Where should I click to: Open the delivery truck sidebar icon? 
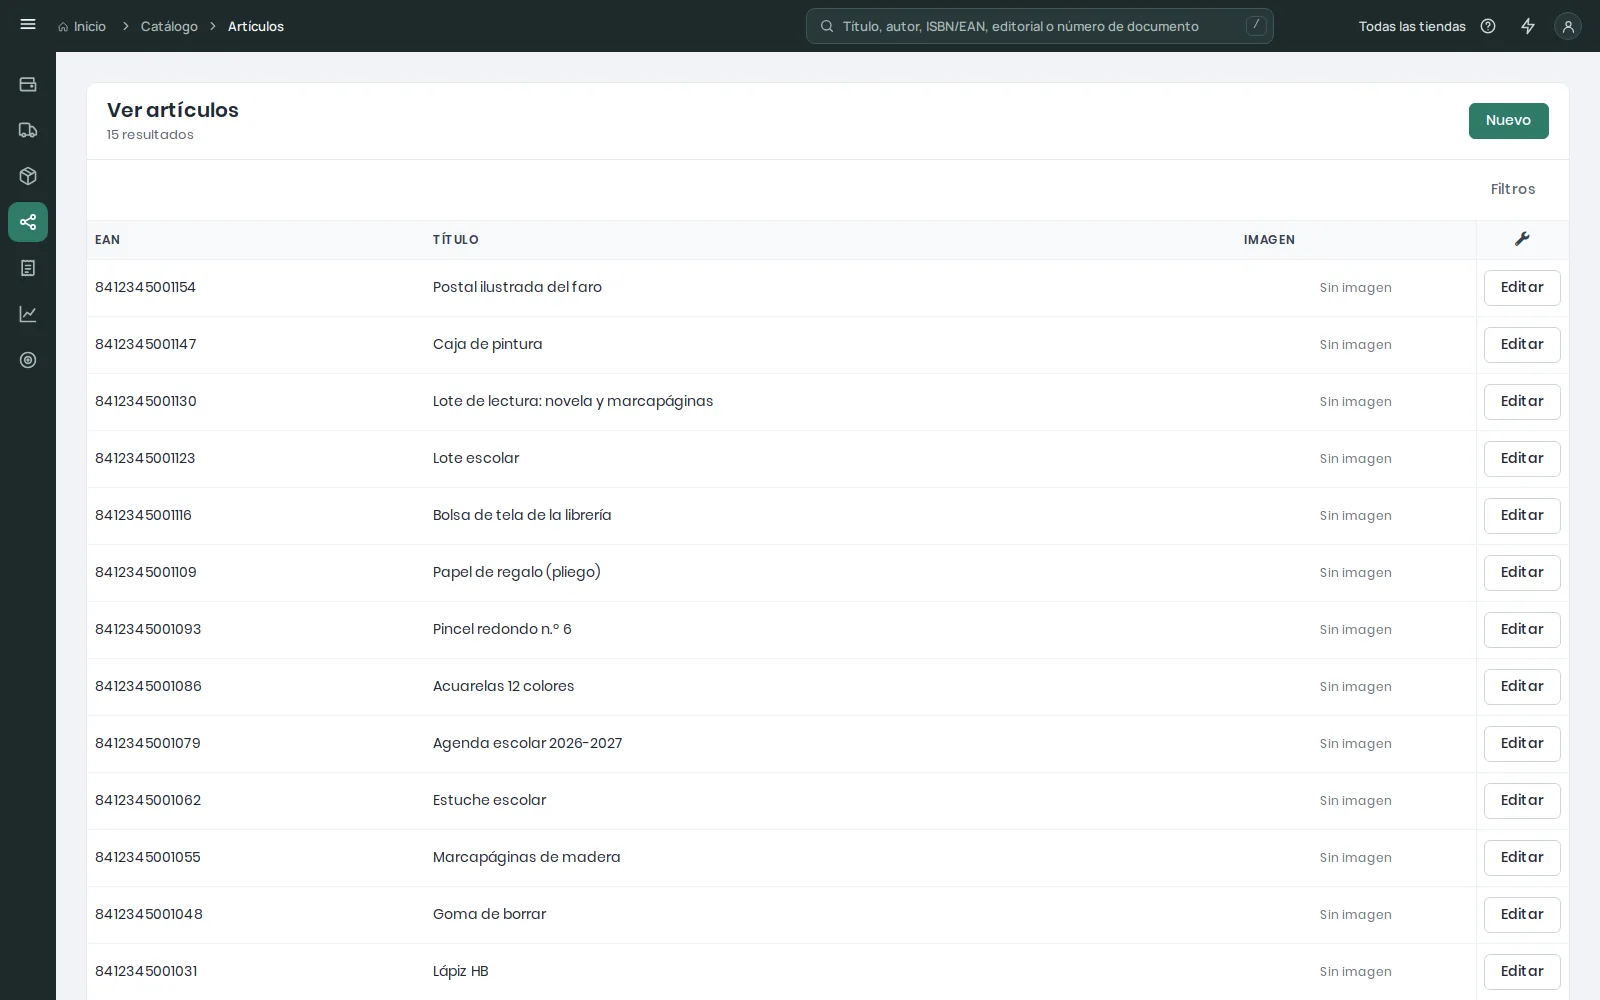click(x=28, y=130)
